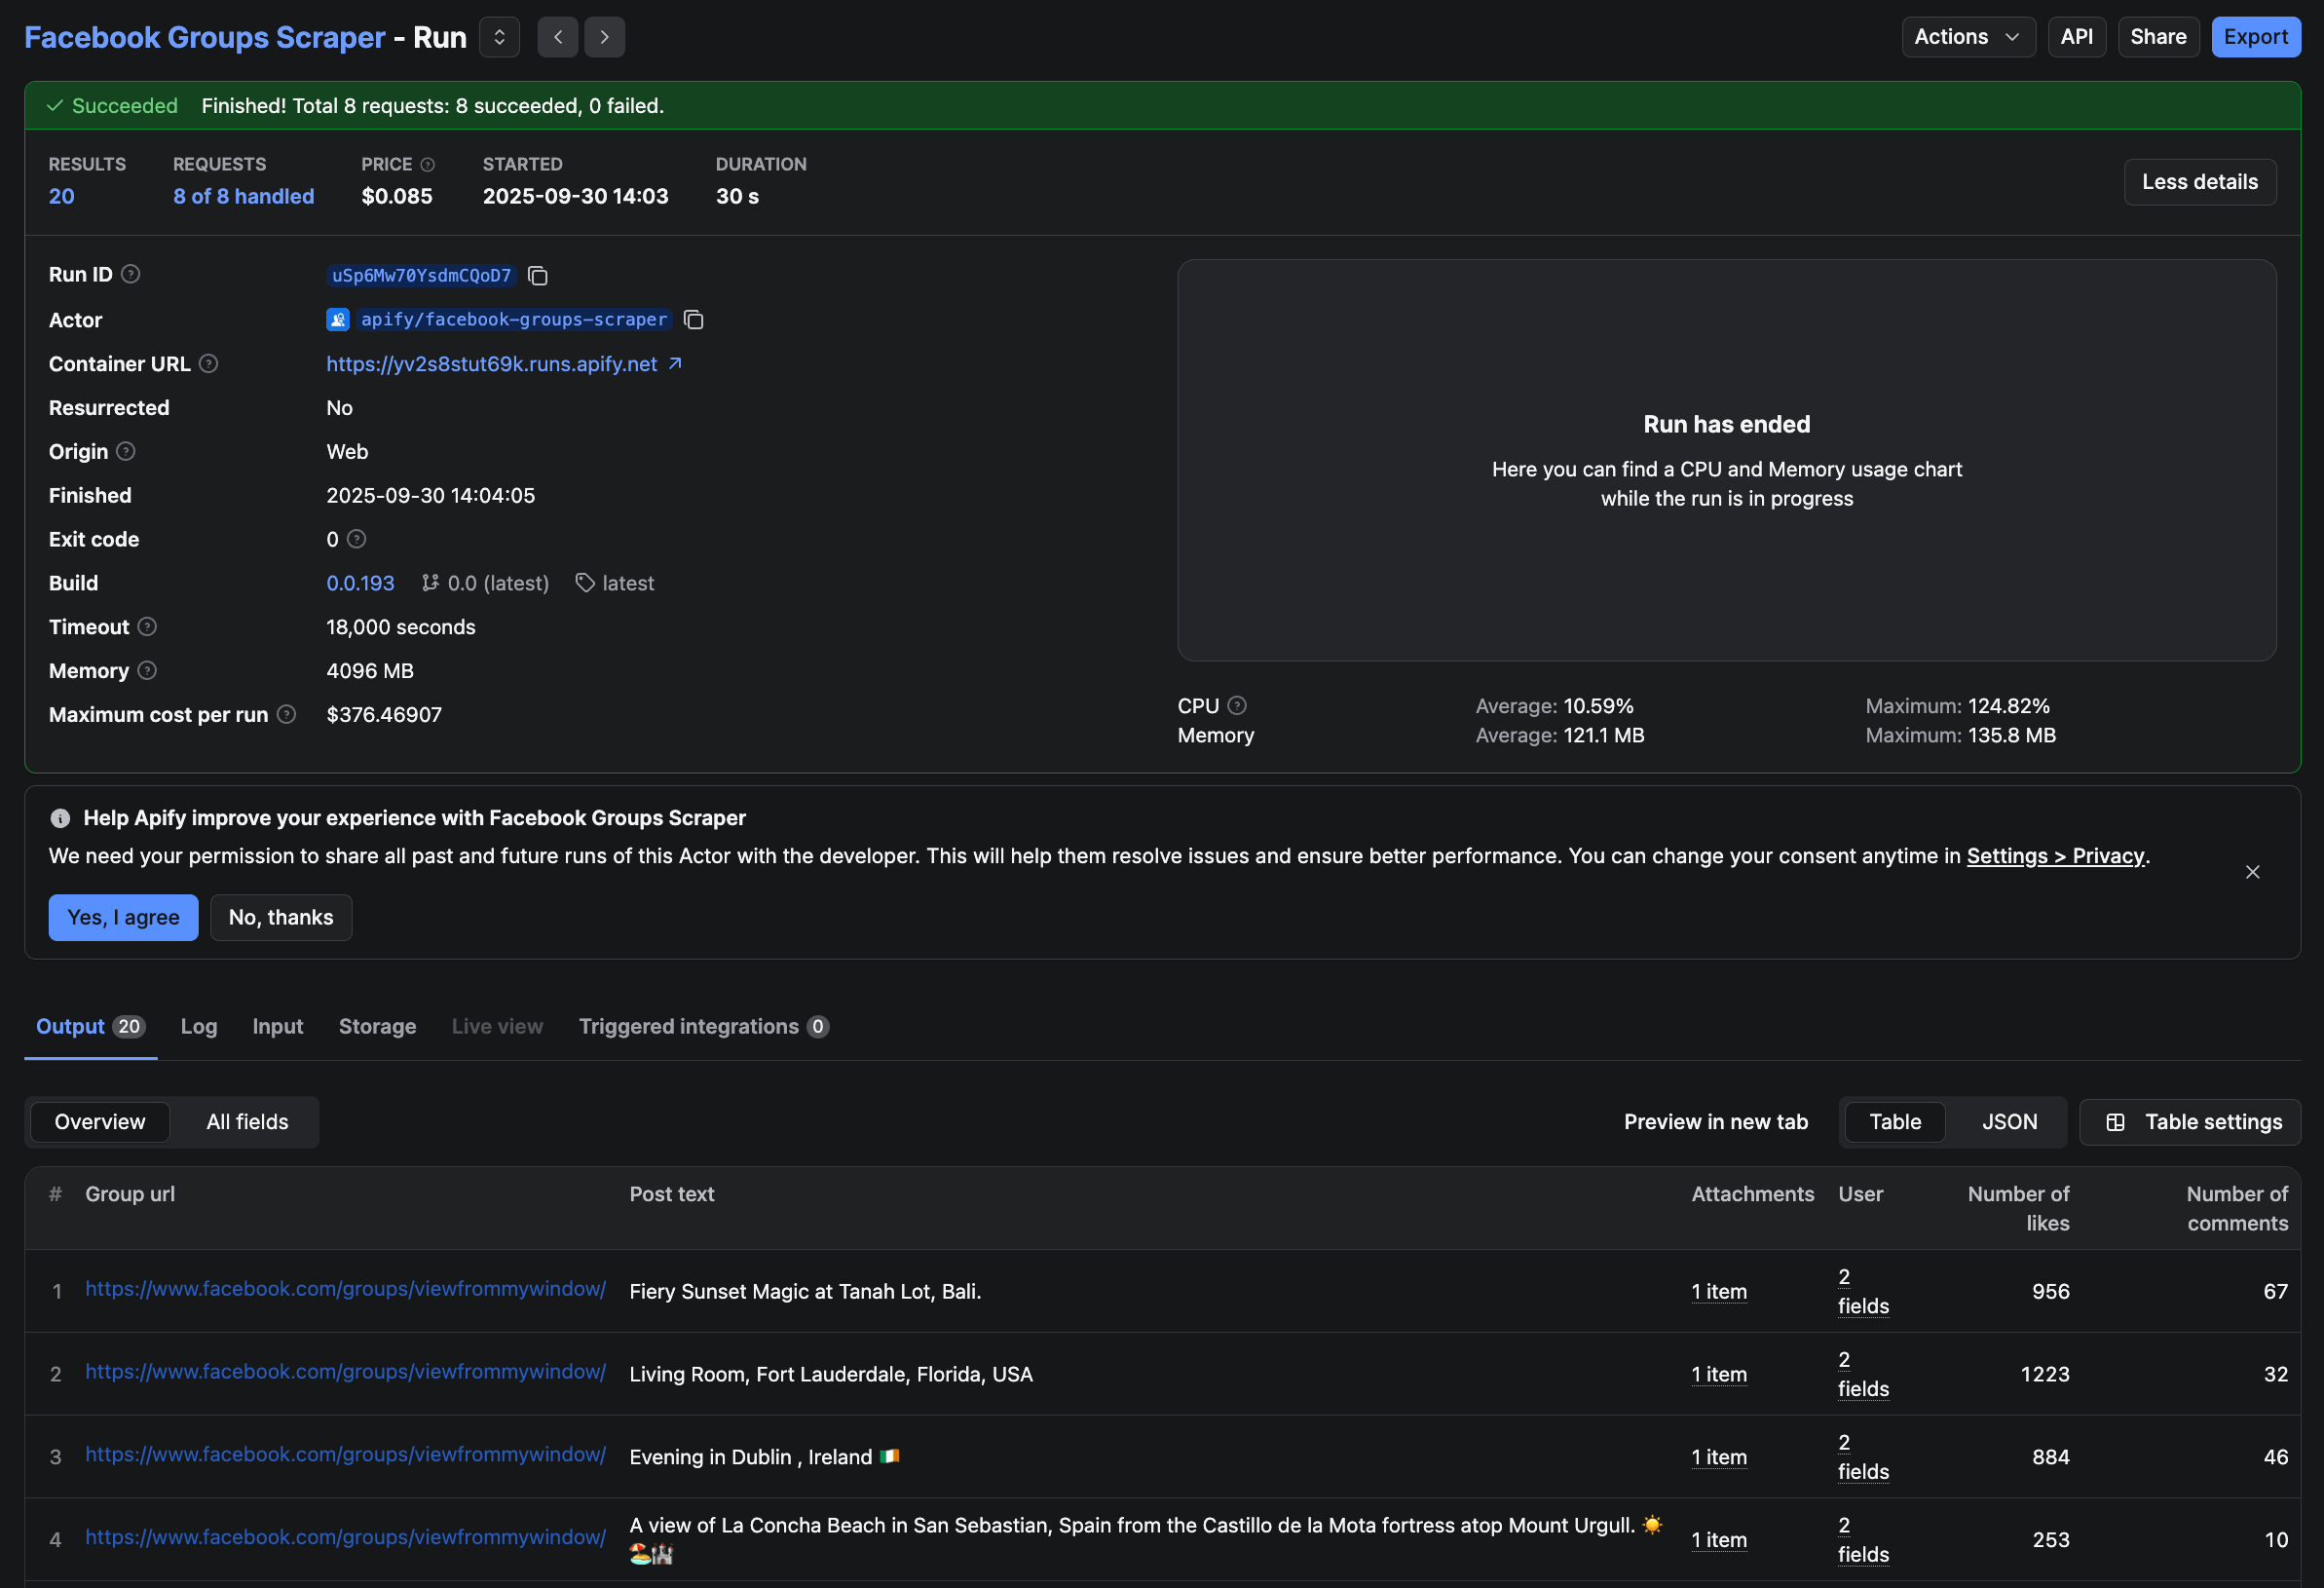Click the Run ID help icon
This screenshot has height=1588, width=2324.
coord(131,274)
